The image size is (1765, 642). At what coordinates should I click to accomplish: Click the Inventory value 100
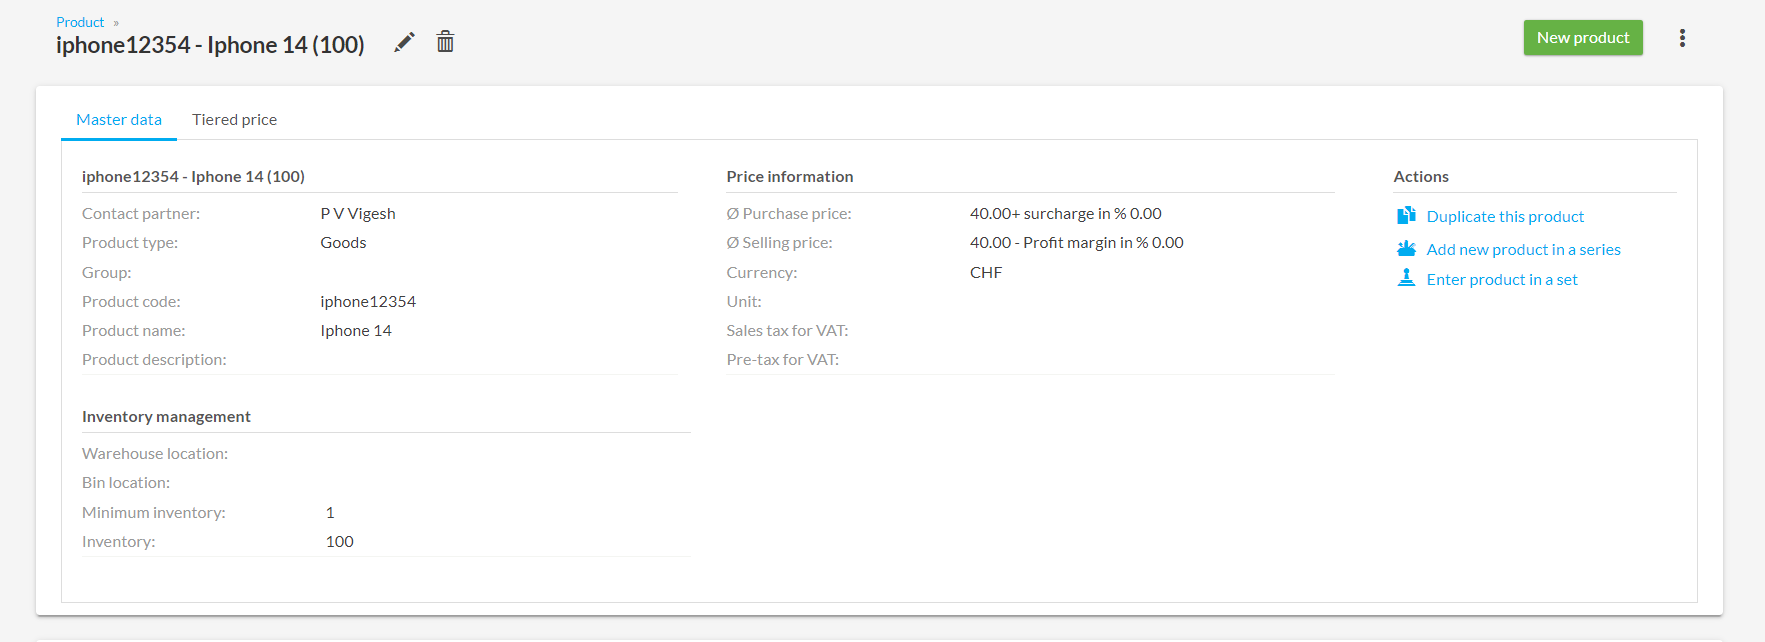(x=340, y=542)
